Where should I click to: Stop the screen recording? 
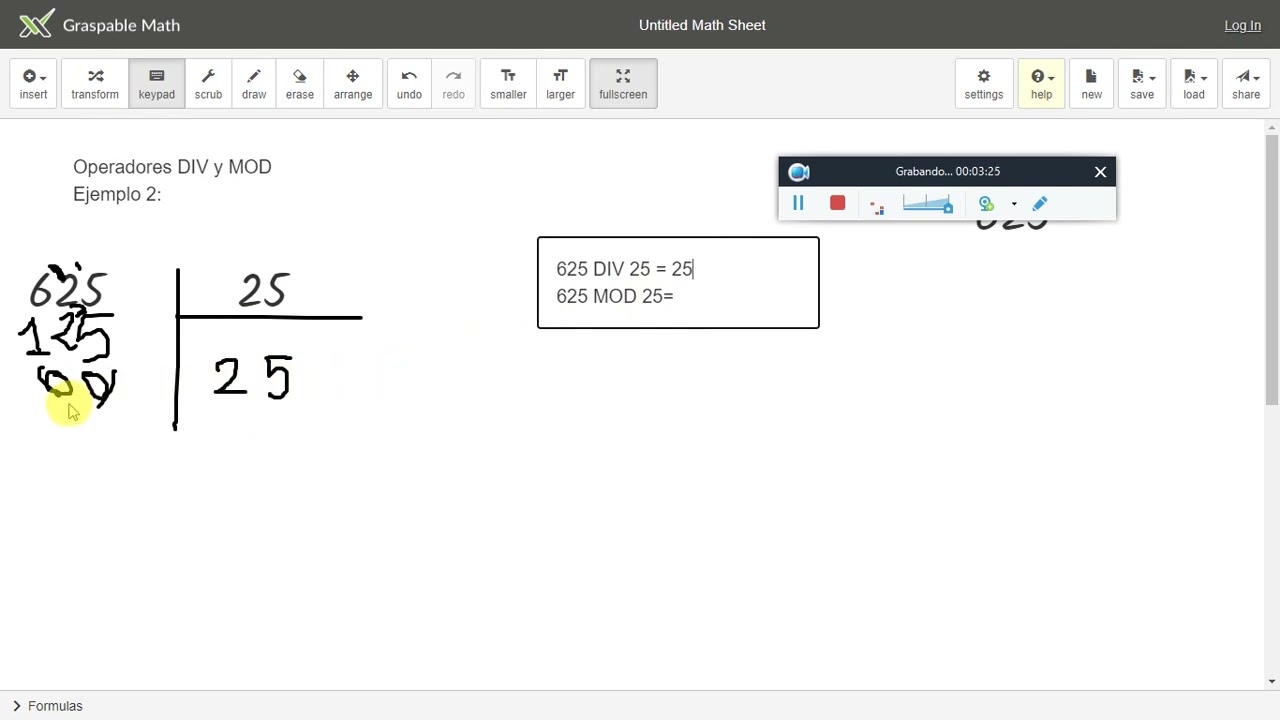click(837, 204)
